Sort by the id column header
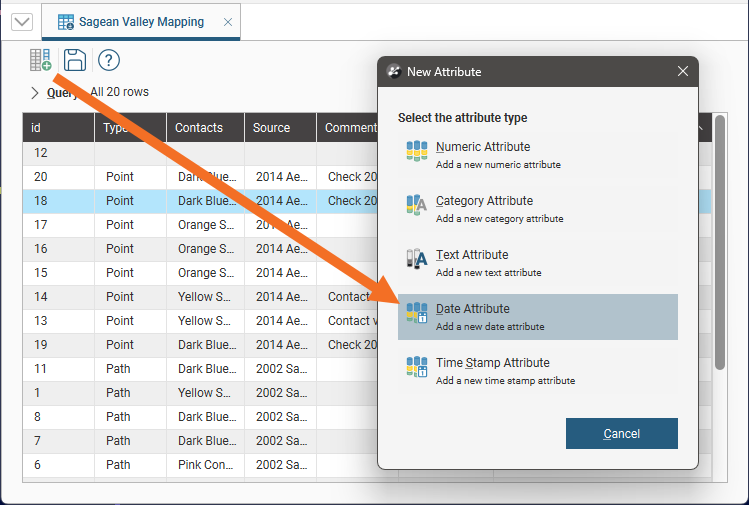The width and height of the screenshot is (749, 505). point(58,128)
